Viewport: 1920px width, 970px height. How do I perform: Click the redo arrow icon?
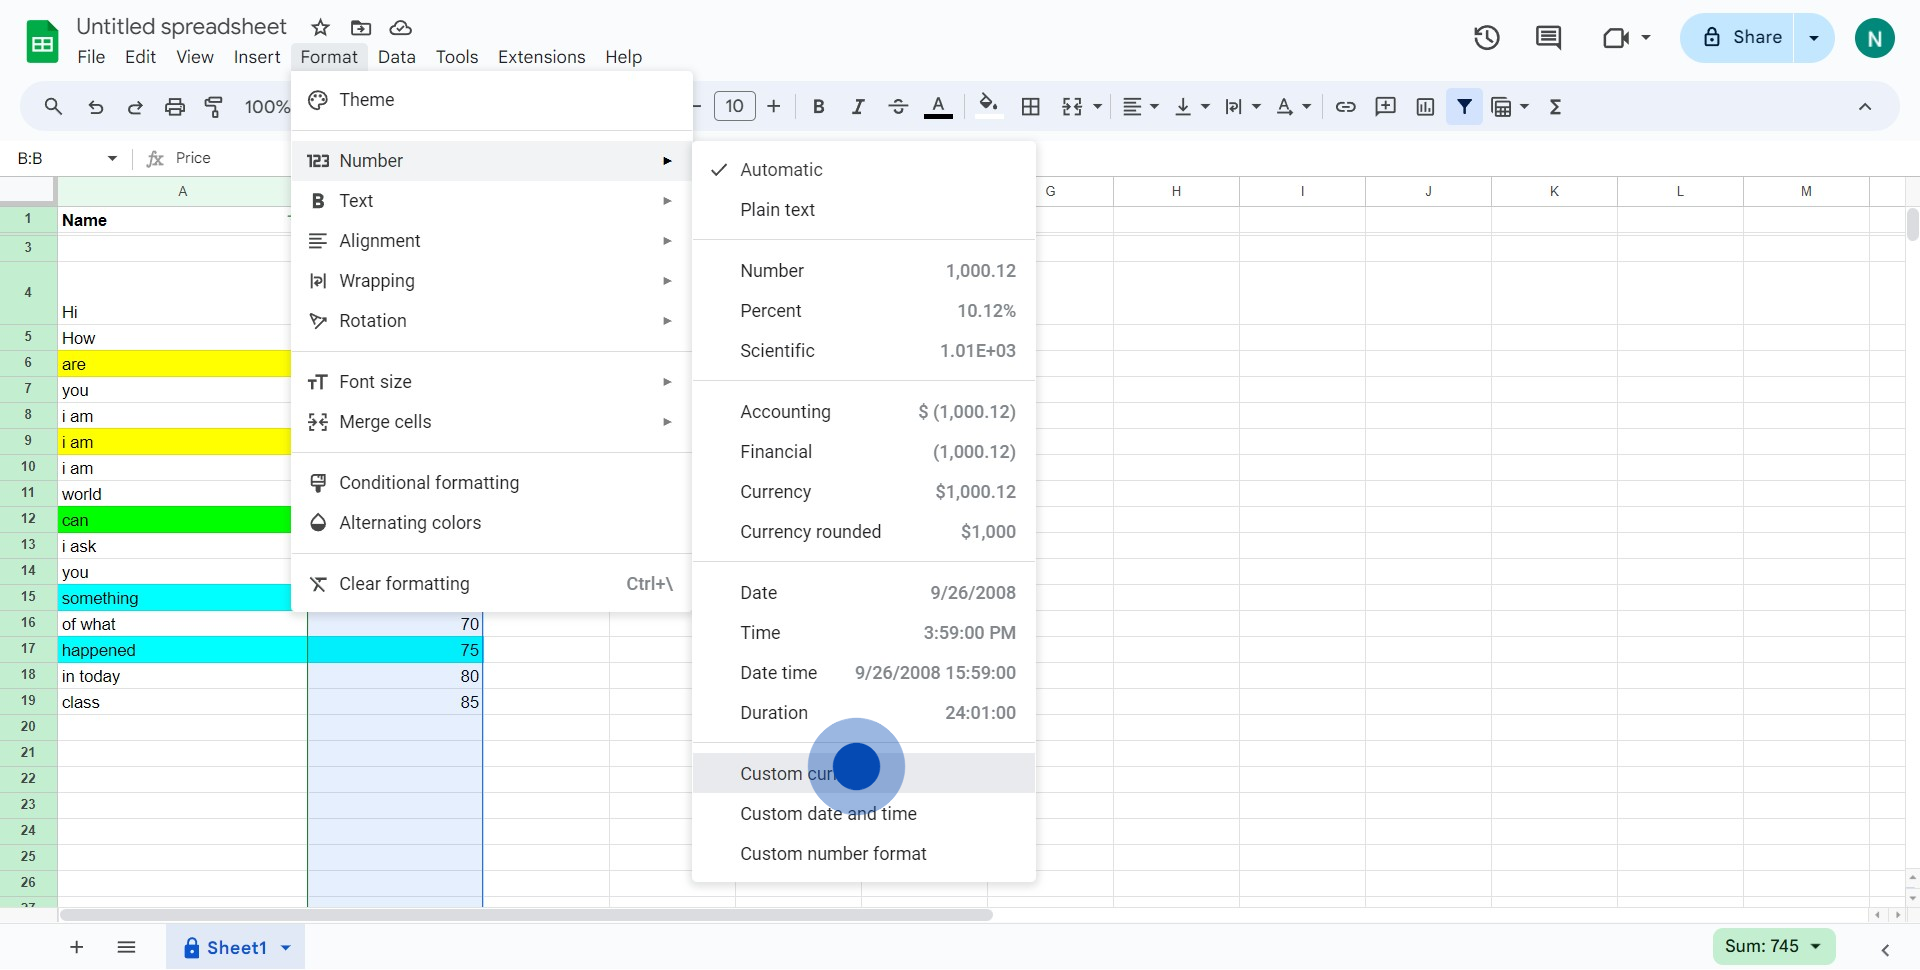135,106
